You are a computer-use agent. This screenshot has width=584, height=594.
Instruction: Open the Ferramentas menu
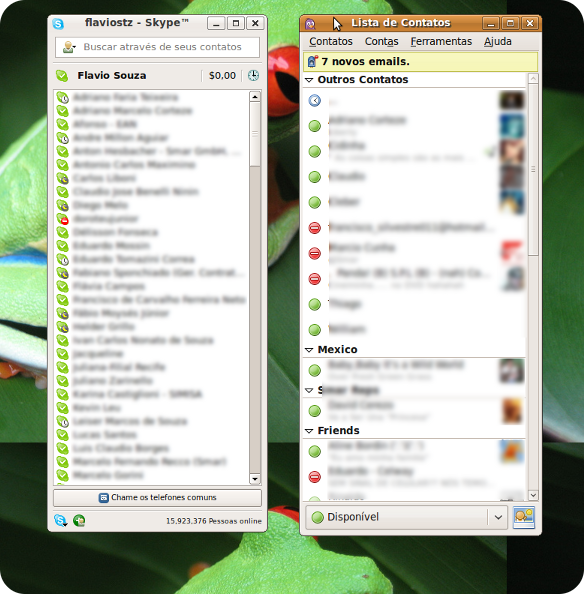pos(441,41)
